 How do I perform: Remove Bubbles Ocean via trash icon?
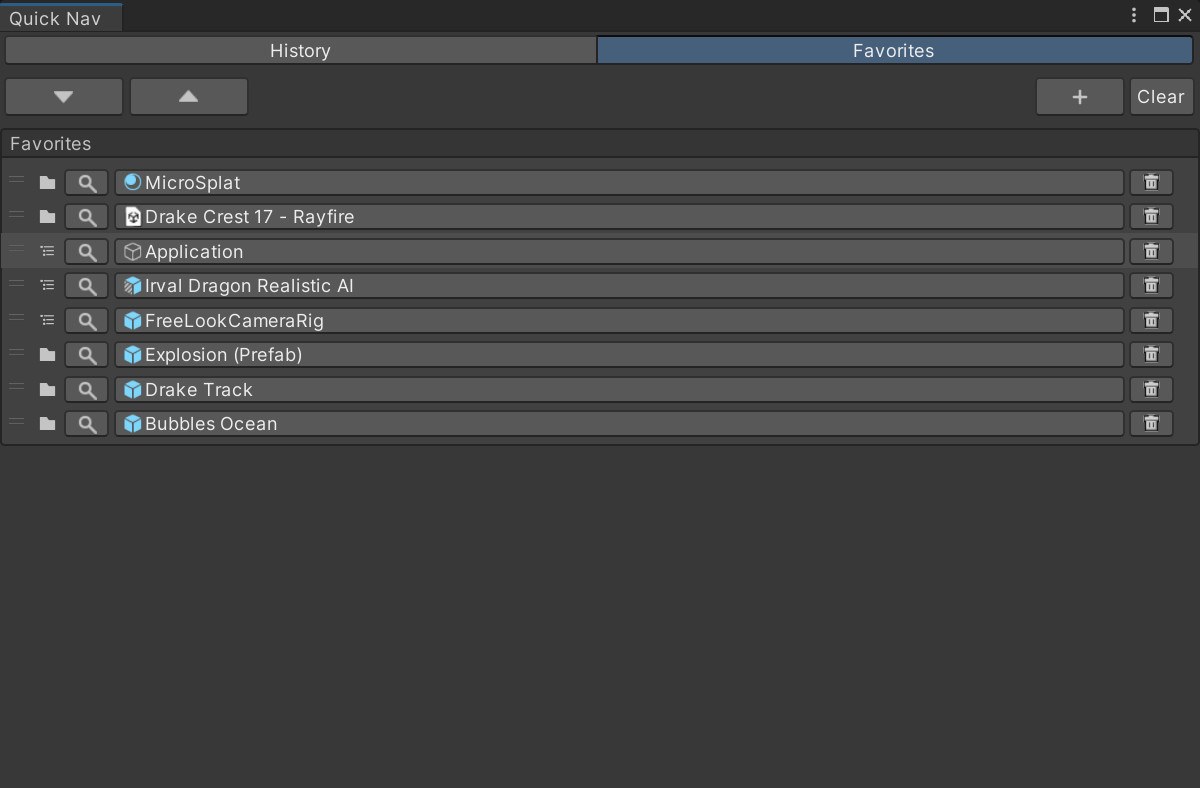(x=1151, y=424)
